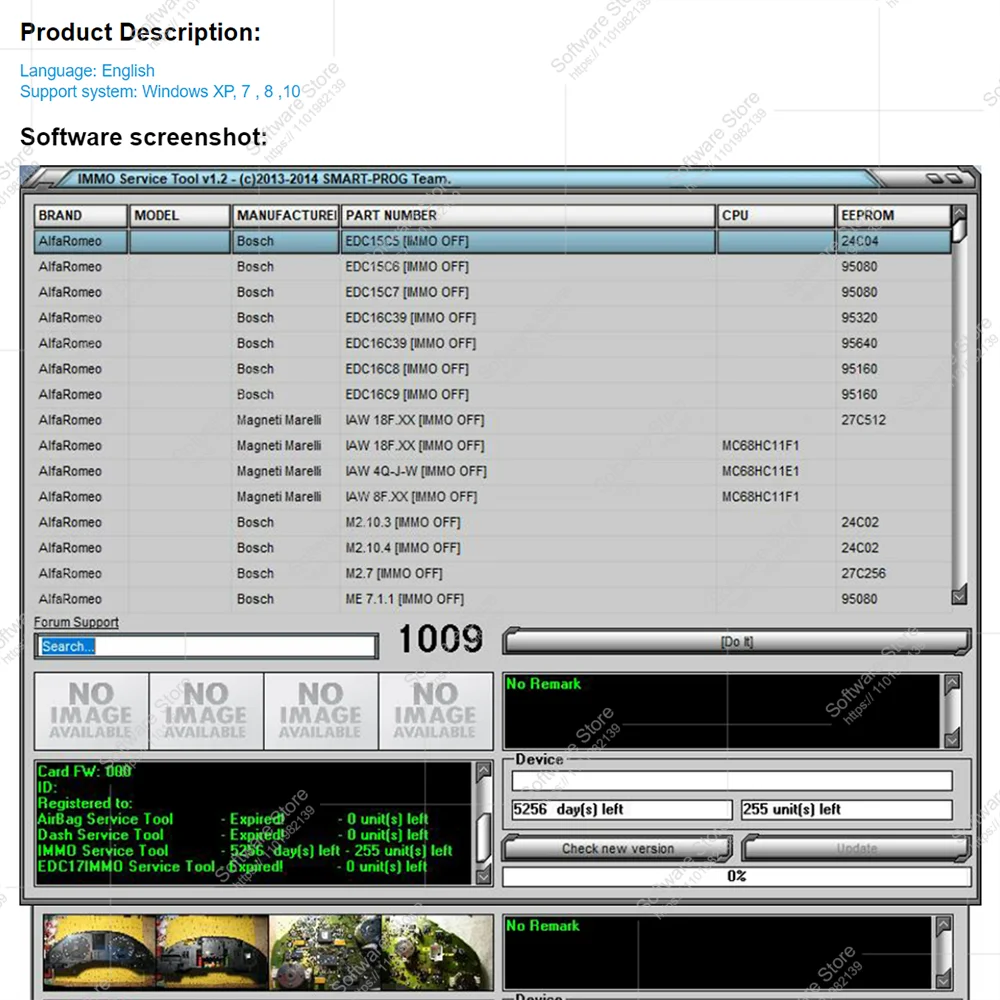Viewport: 1000px width, 1000px height.
Task: Select the M2.10.3 [IMMO OFF] row
Action: [492, 522]
